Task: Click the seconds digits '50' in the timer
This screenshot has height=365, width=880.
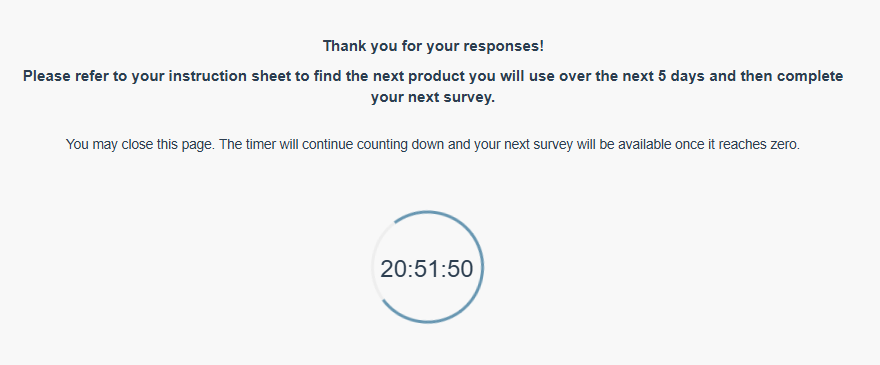Action: [461, 269]
